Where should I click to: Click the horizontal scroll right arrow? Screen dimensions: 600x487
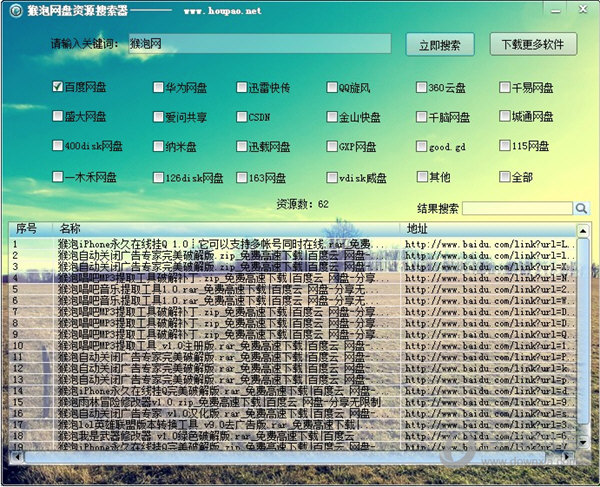pyautogui.click(x=568, y=456)
